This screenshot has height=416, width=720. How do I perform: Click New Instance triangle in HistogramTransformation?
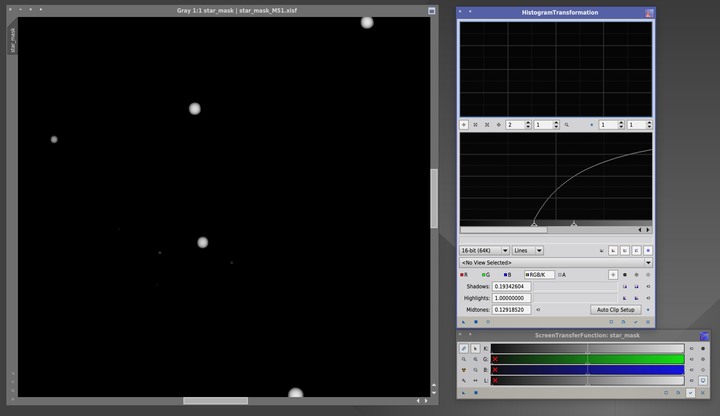pyautogui.click(x=464, y=322)
